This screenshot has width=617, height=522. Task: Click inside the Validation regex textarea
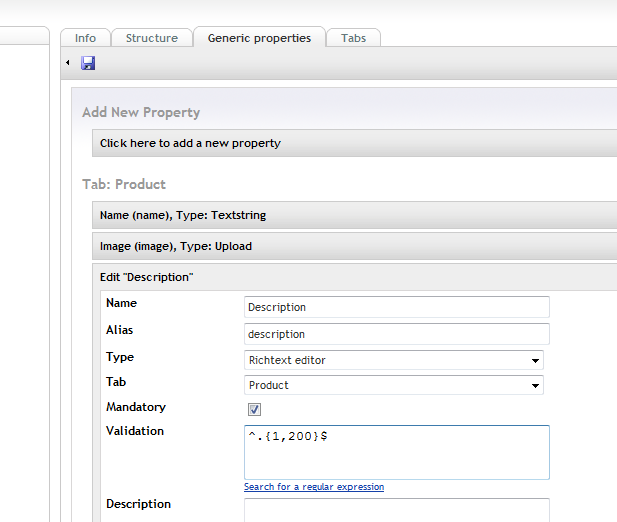click(397, 452)
